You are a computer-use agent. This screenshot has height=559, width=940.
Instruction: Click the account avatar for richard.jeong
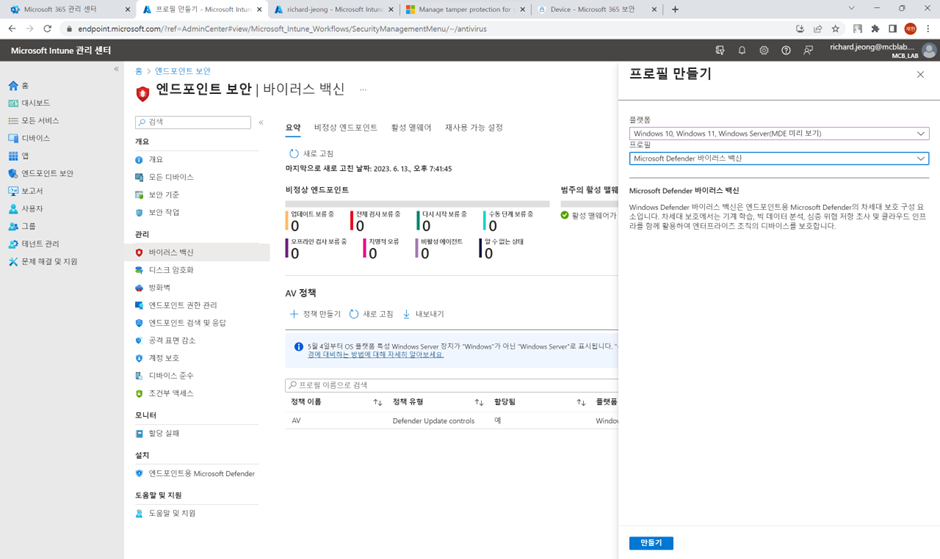click(929, 50)
